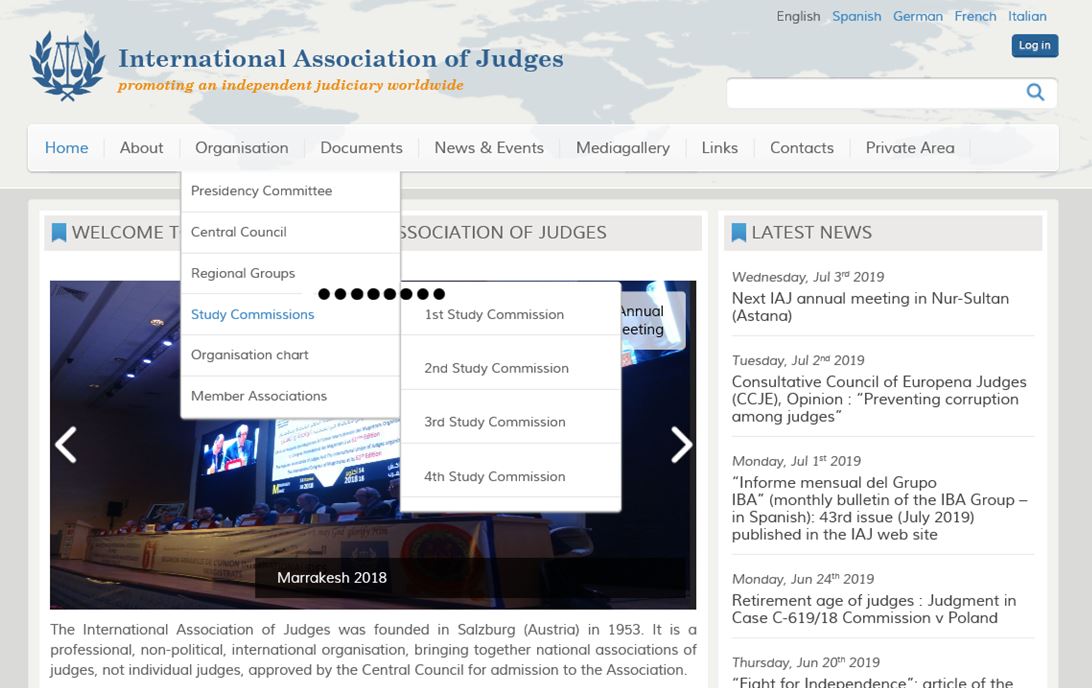Switch language to Italian
This screenshot has height=688, width=1092.
tap(1027, 16)
